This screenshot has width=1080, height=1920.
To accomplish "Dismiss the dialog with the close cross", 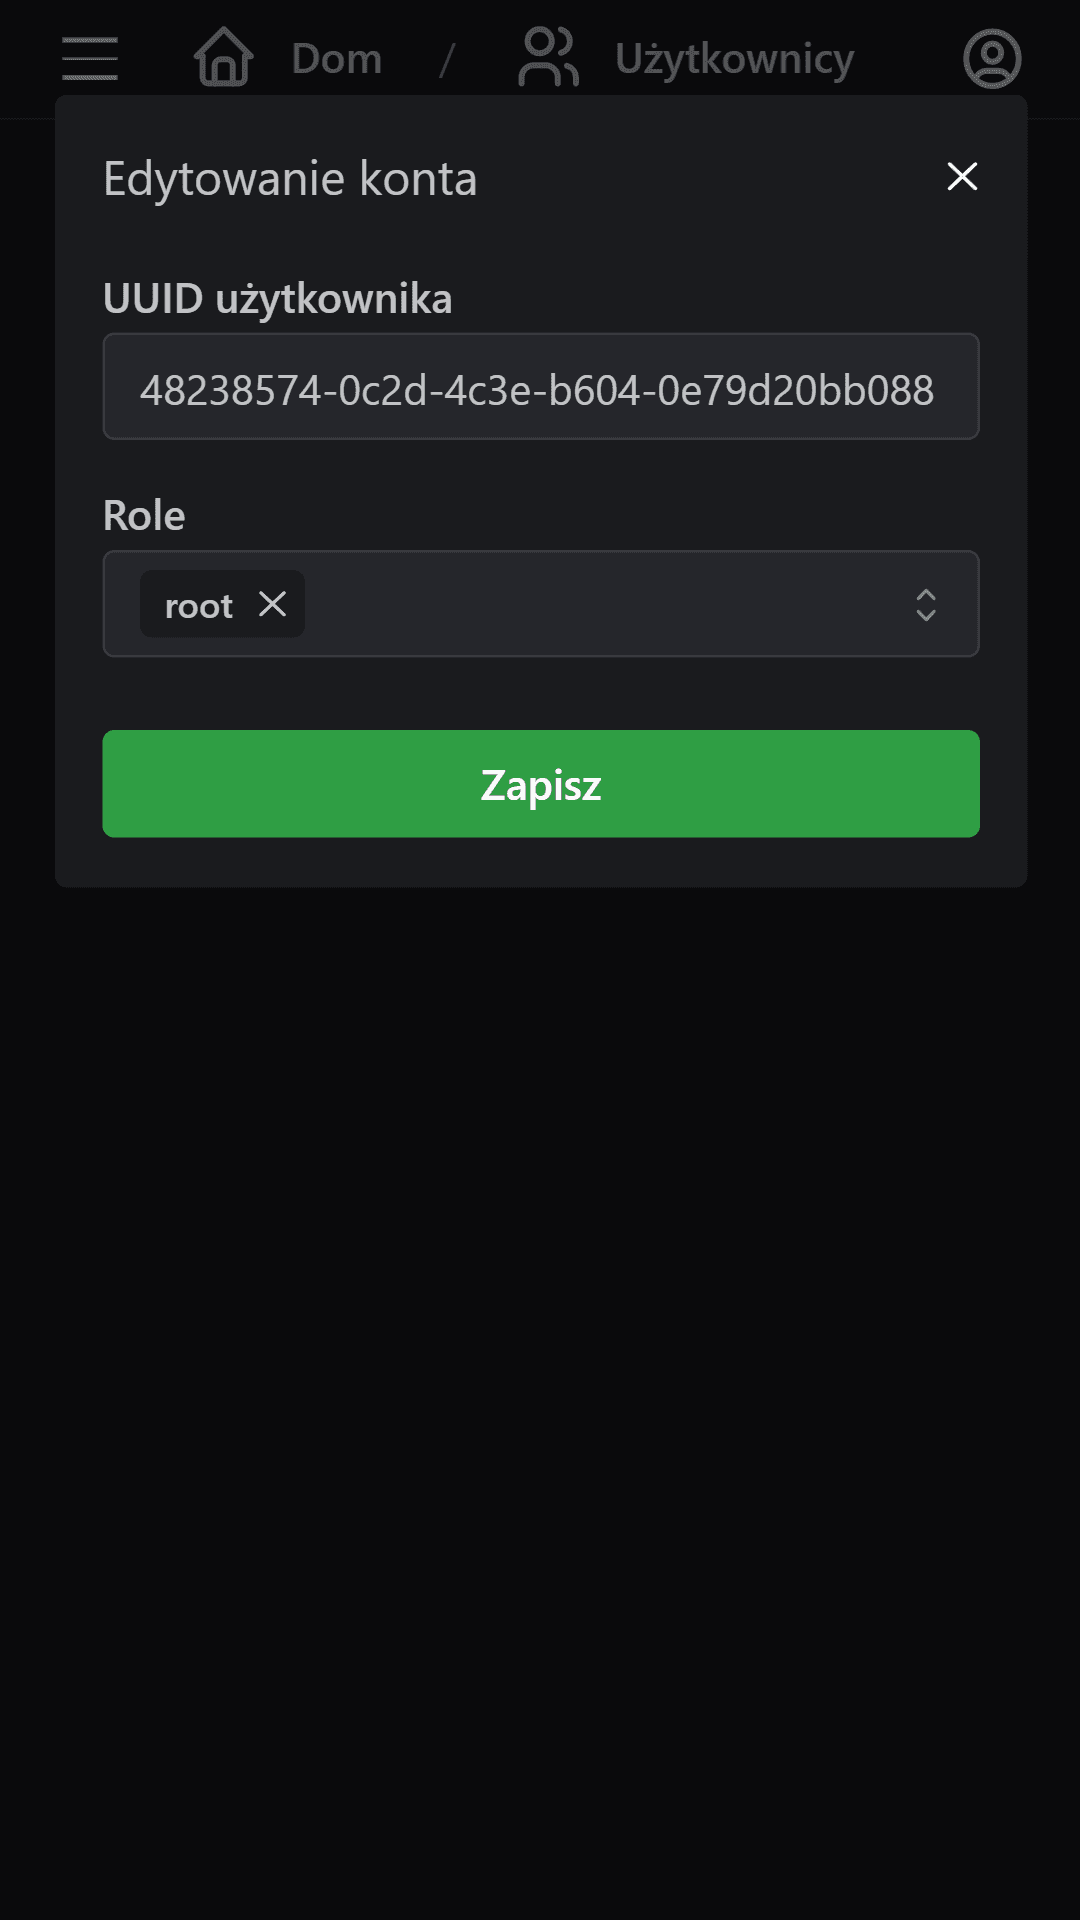I will 961,176.
